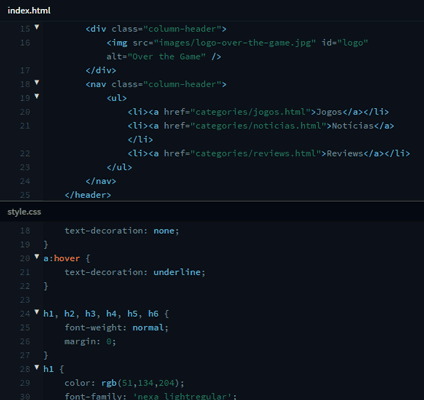Collapse the ul fold triangle at line 19
This screenshot has height=400, width=424.
37,96
